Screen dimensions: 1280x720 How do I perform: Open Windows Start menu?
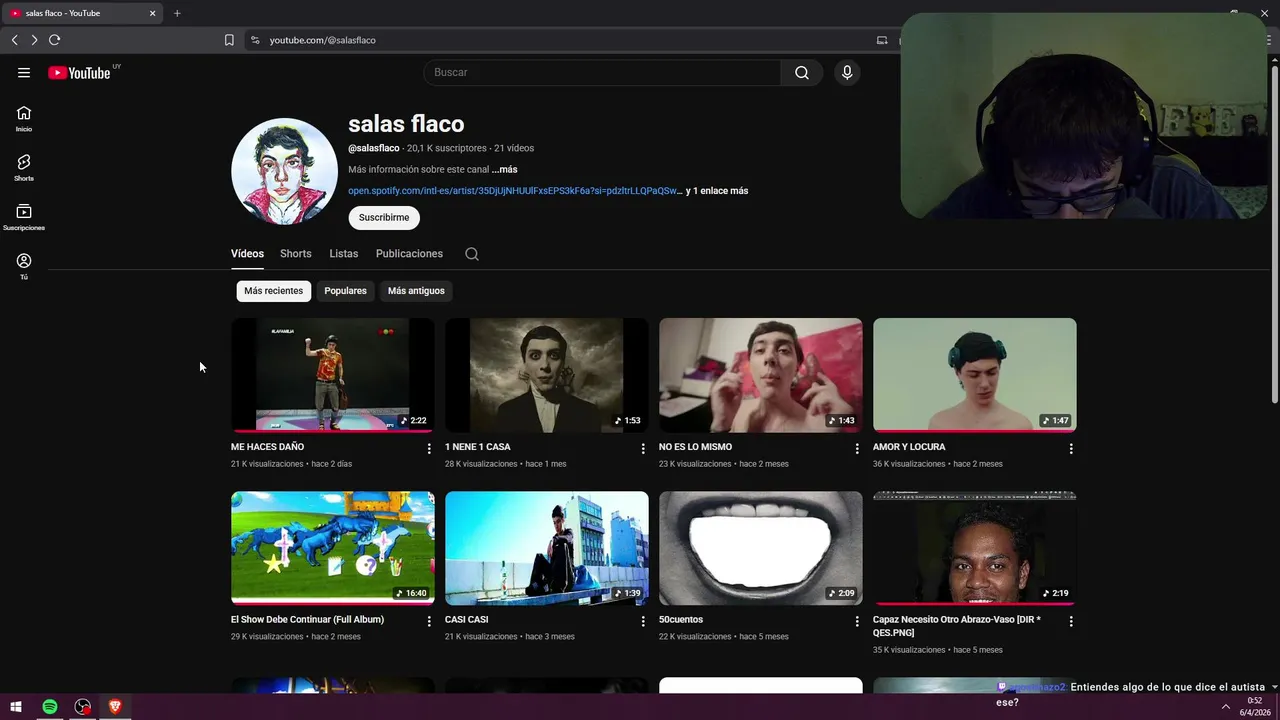16,707
